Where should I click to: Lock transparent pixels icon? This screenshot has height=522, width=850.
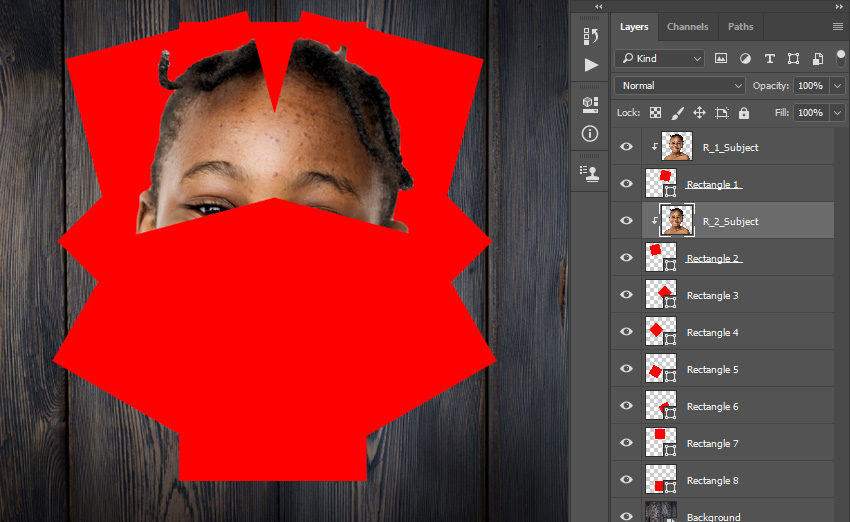click(x=655, y=113)
